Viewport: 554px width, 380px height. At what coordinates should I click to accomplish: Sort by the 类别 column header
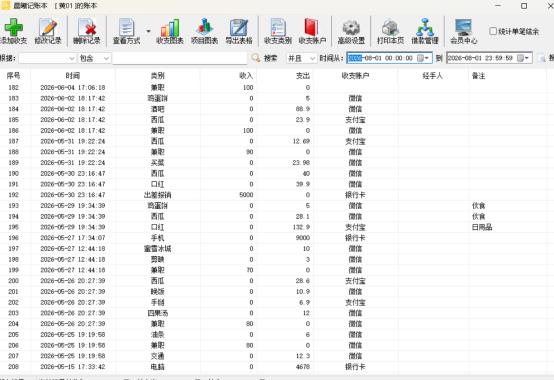tap(157, 76)
